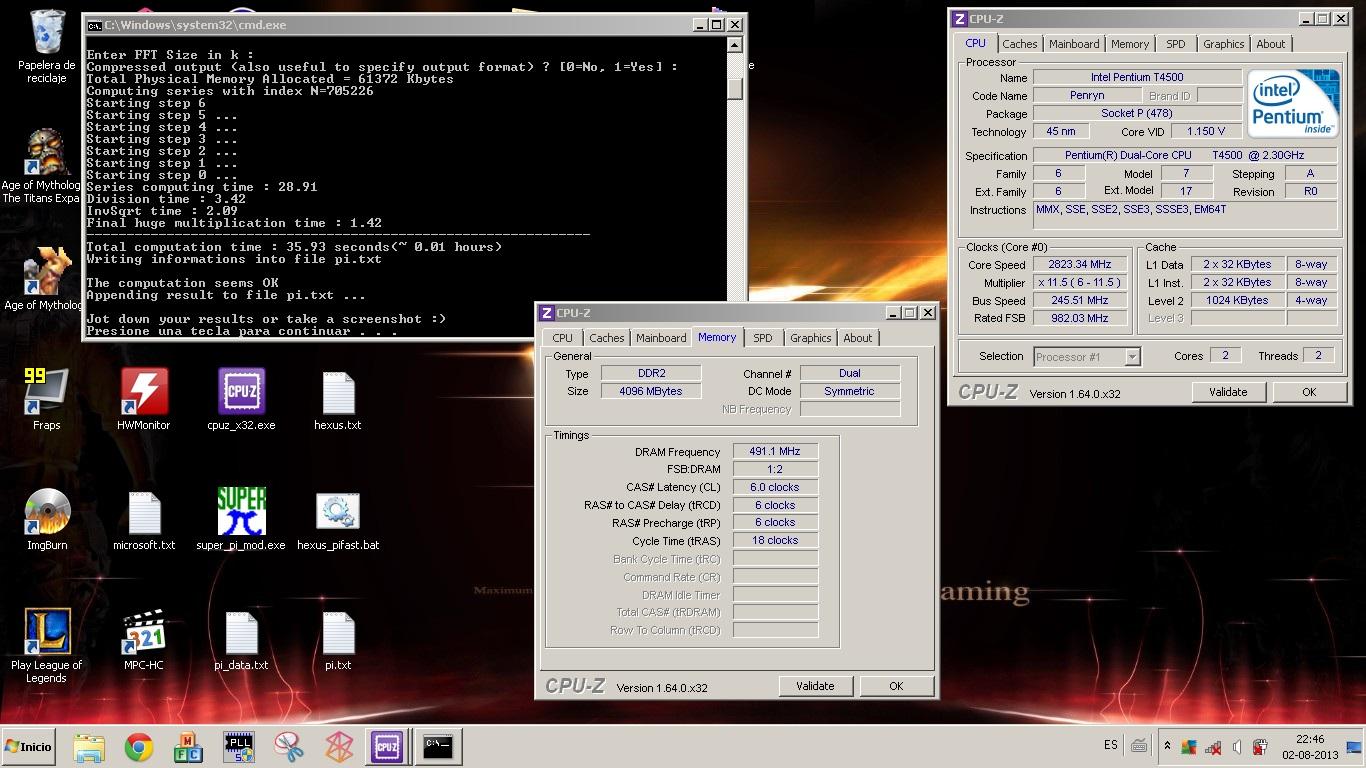The width and height of the screenshot is (1366, 768).
Task: Open the MFC blocks taskbar icon
Action: [x=188, y=747]
